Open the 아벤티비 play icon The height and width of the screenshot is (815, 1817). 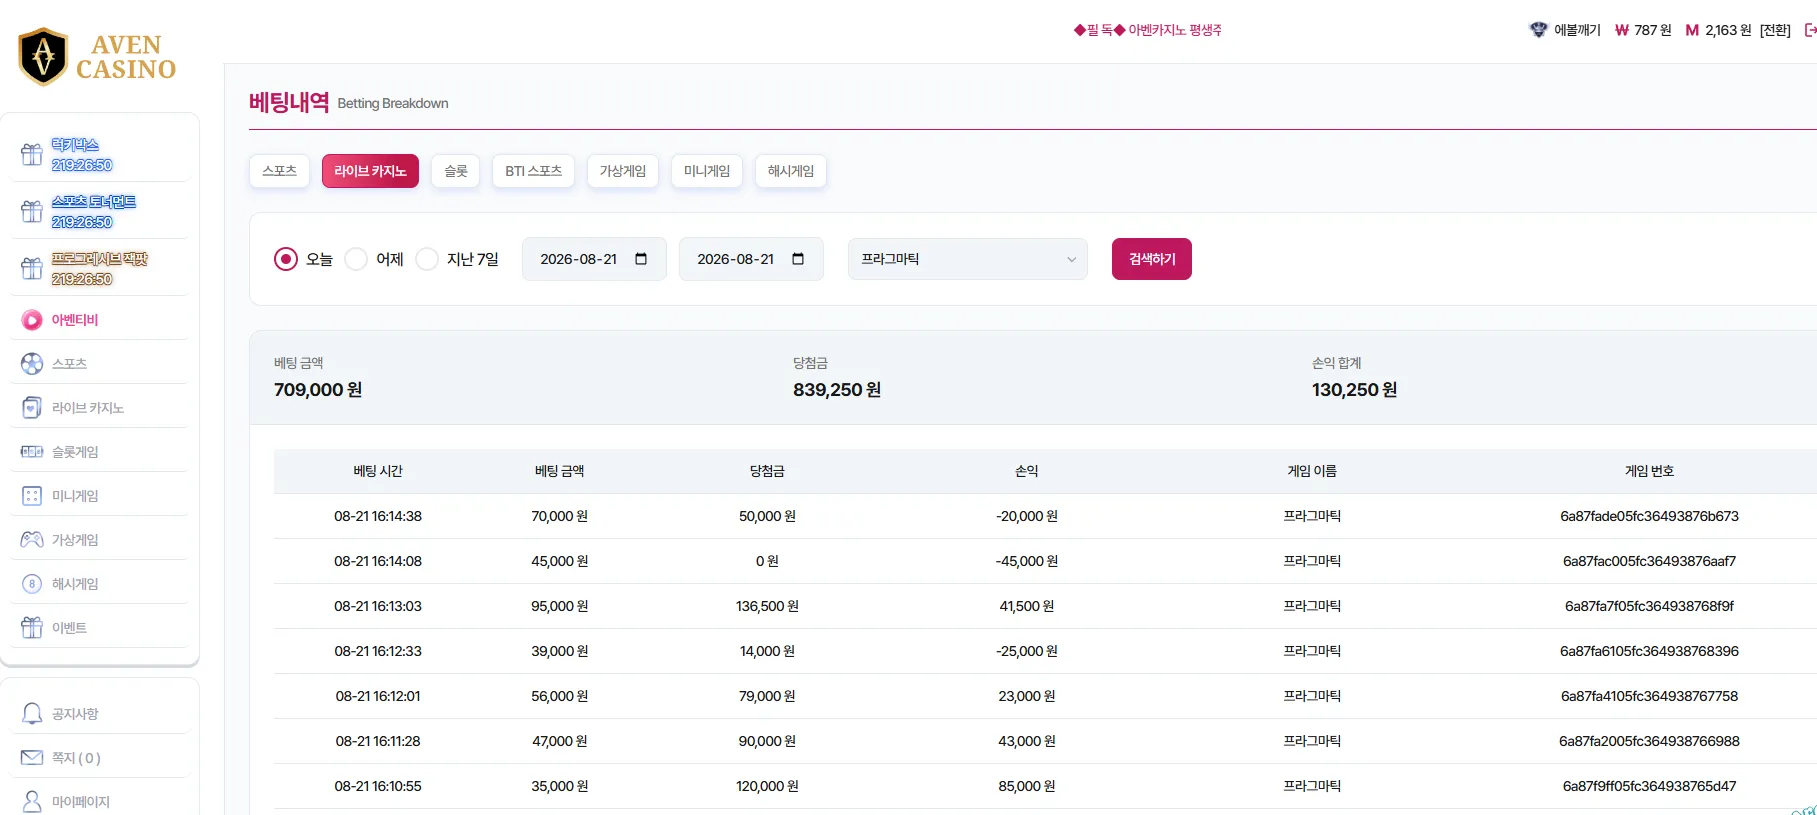[x=32, y=320]
